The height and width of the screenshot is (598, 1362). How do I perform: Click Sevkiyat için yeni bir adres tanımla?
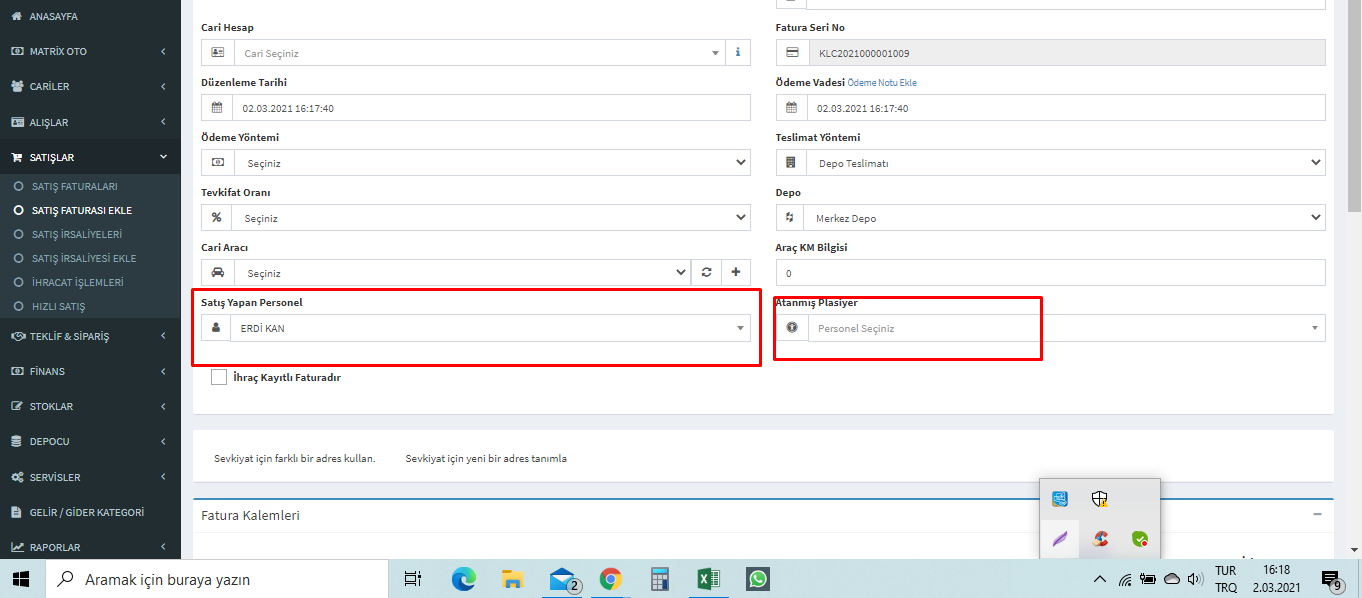(x=486, y=458)
